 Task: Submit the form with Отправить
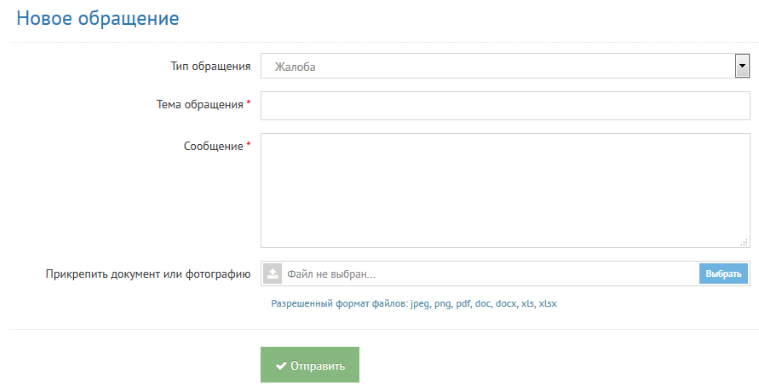310,365
